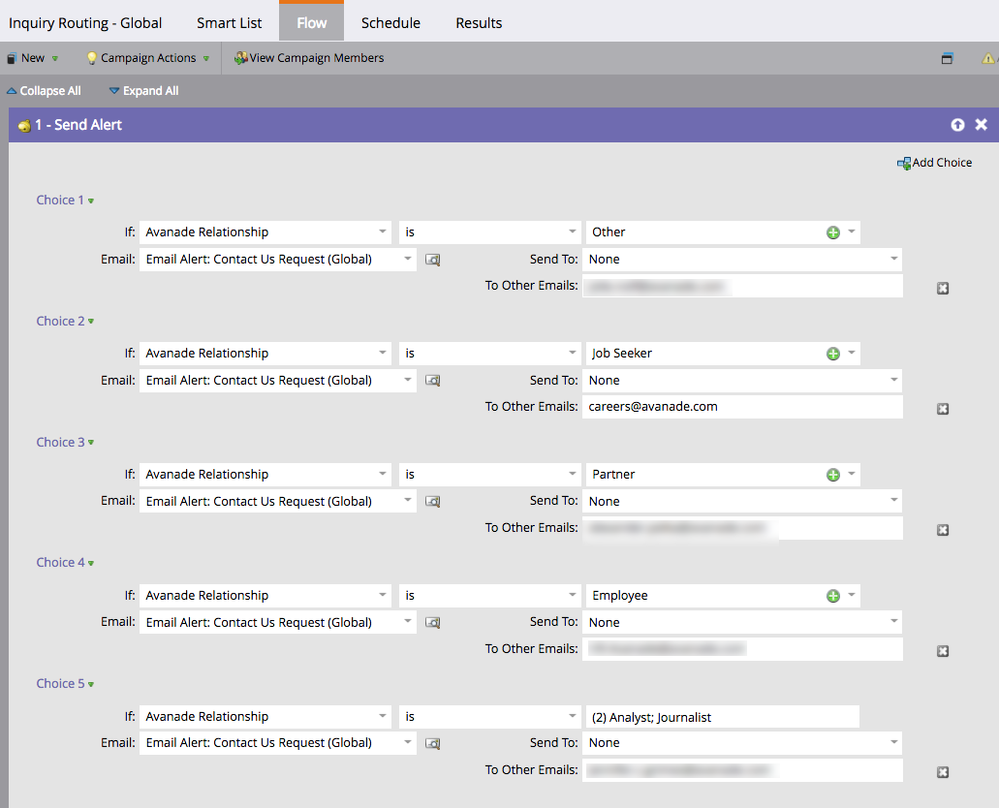Add value next to Employee
999x808 pixels.
point(833,596)
